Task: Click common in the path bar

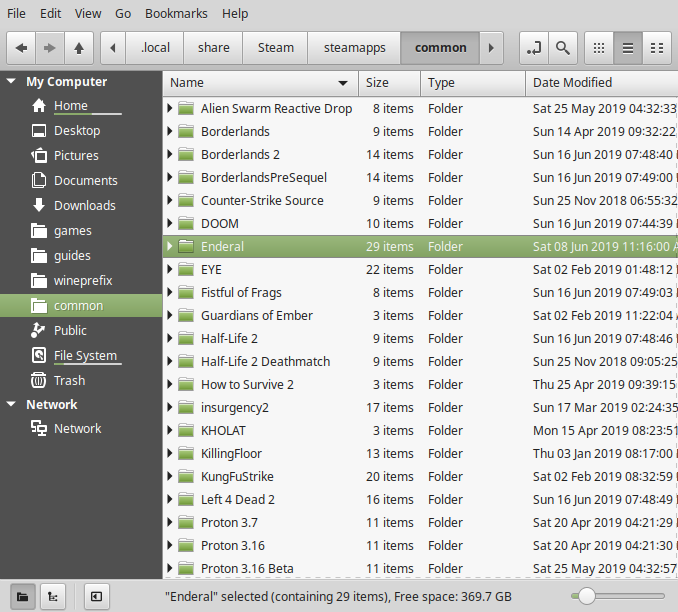Action: (x=440, y=48)
